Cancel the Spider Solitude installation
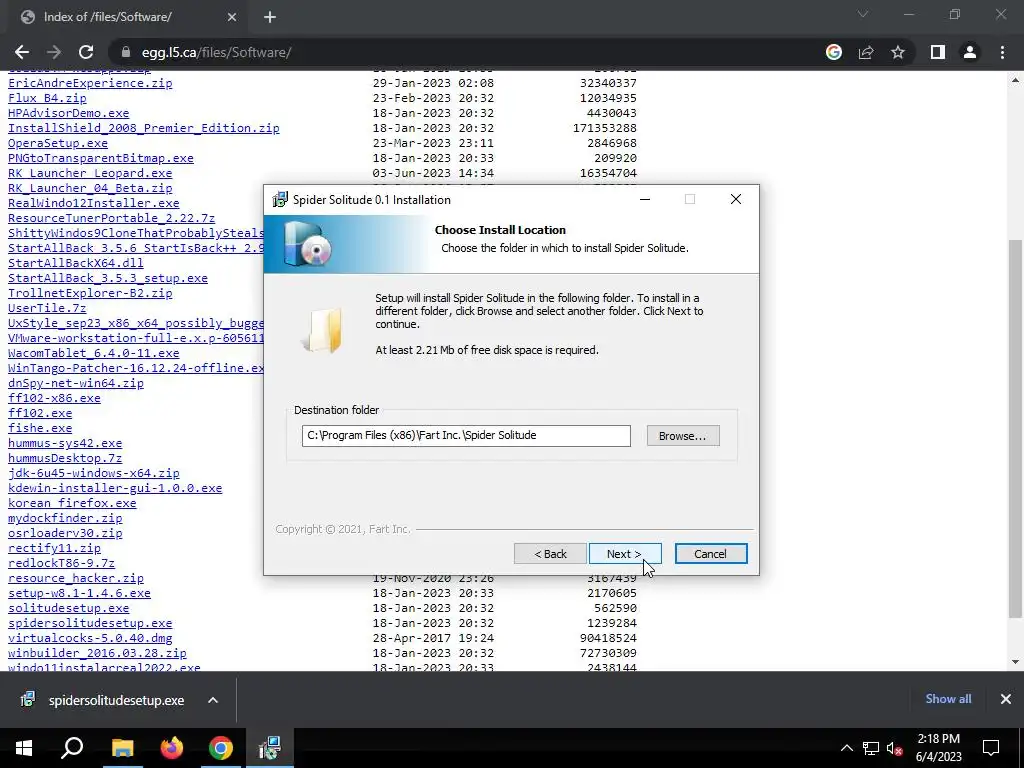 pyautogui.click(x=711, y=554)
